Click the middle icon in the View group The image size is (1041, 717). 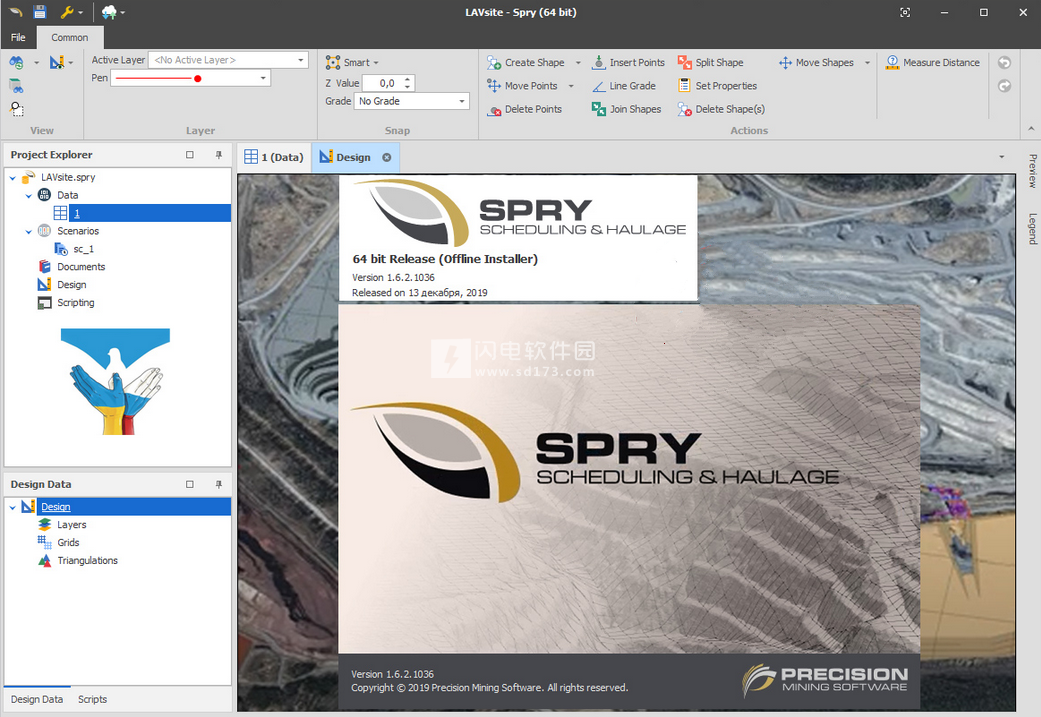click(x=17, y=86)
